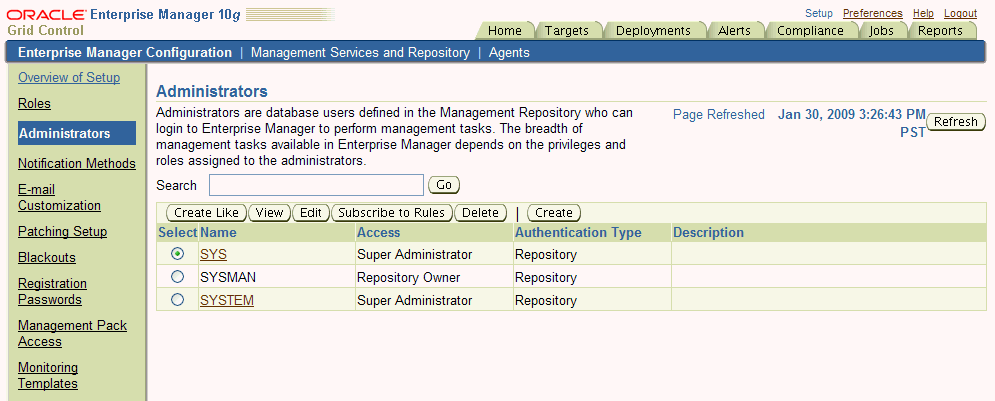
Task: Open the Targets tab
Action: pos(567,30)
